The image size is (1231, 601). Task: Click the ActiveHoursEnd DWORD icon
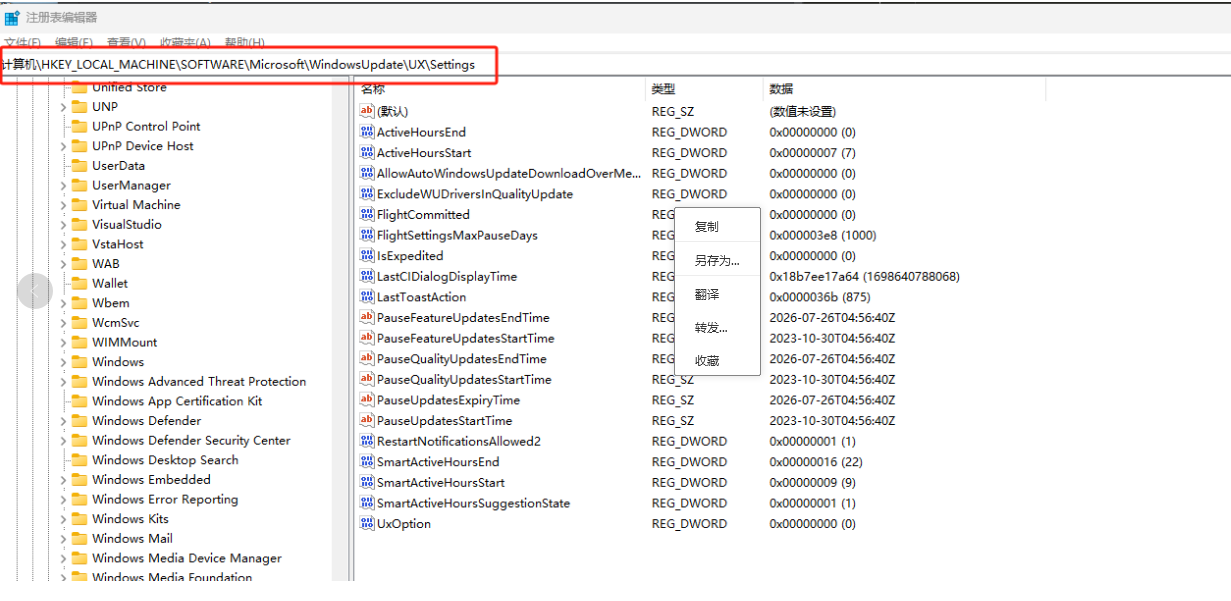click(x=367, y=132)
